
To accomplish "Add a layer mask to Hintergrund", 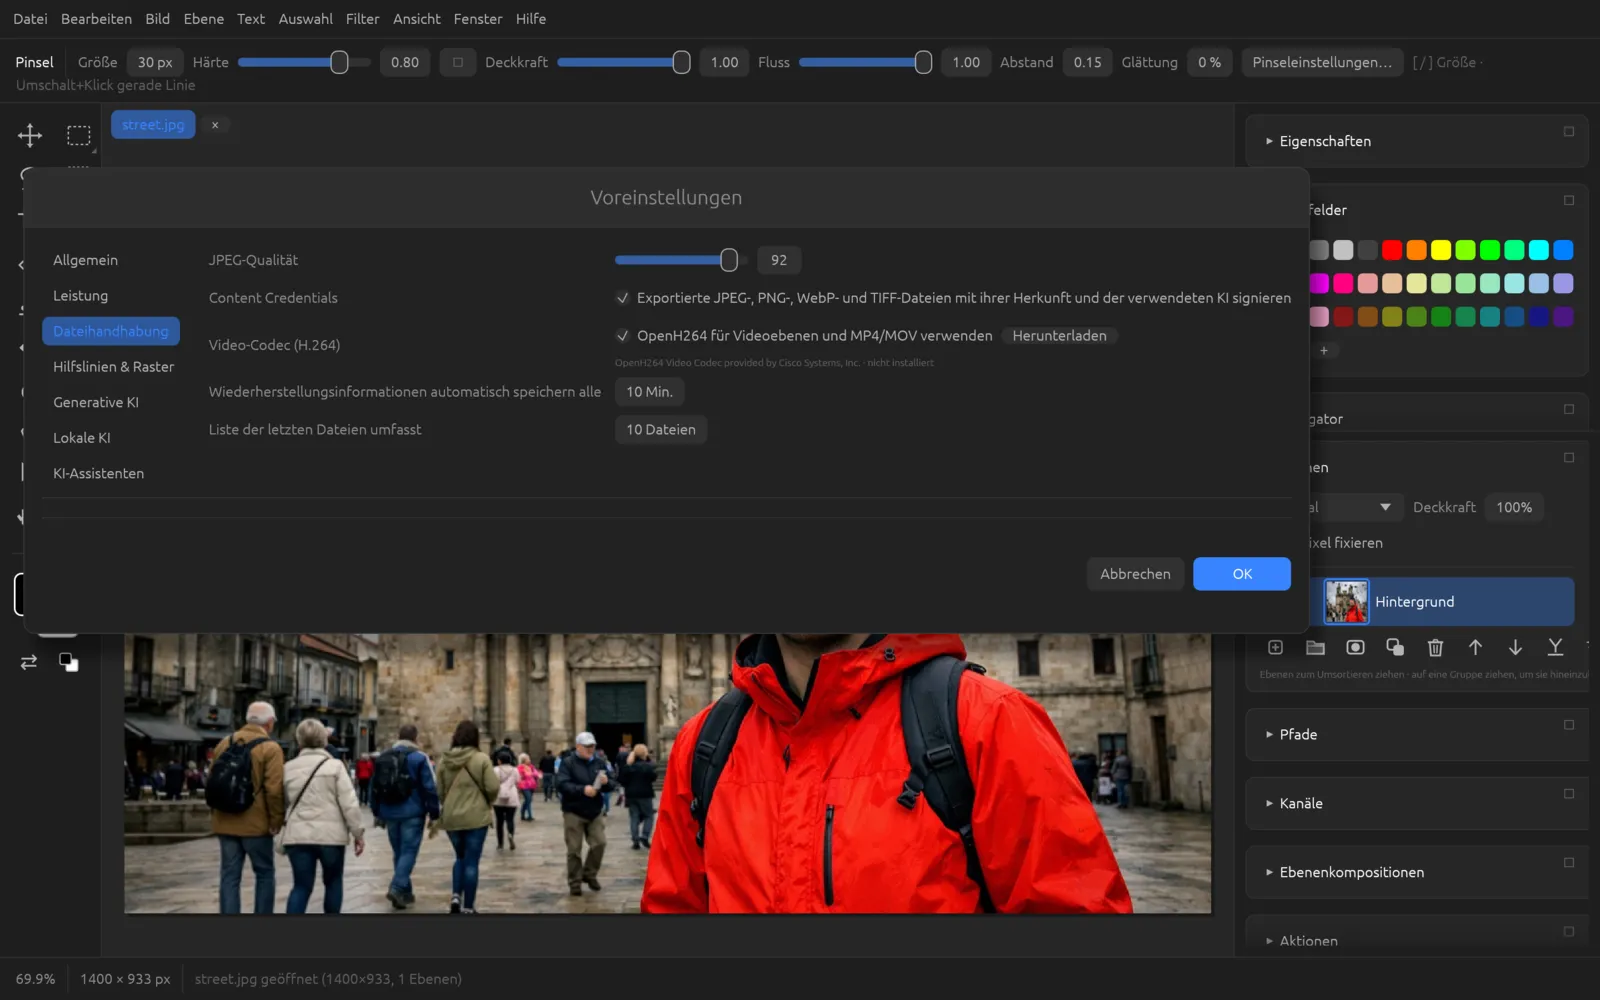I will pos(1355,648).
